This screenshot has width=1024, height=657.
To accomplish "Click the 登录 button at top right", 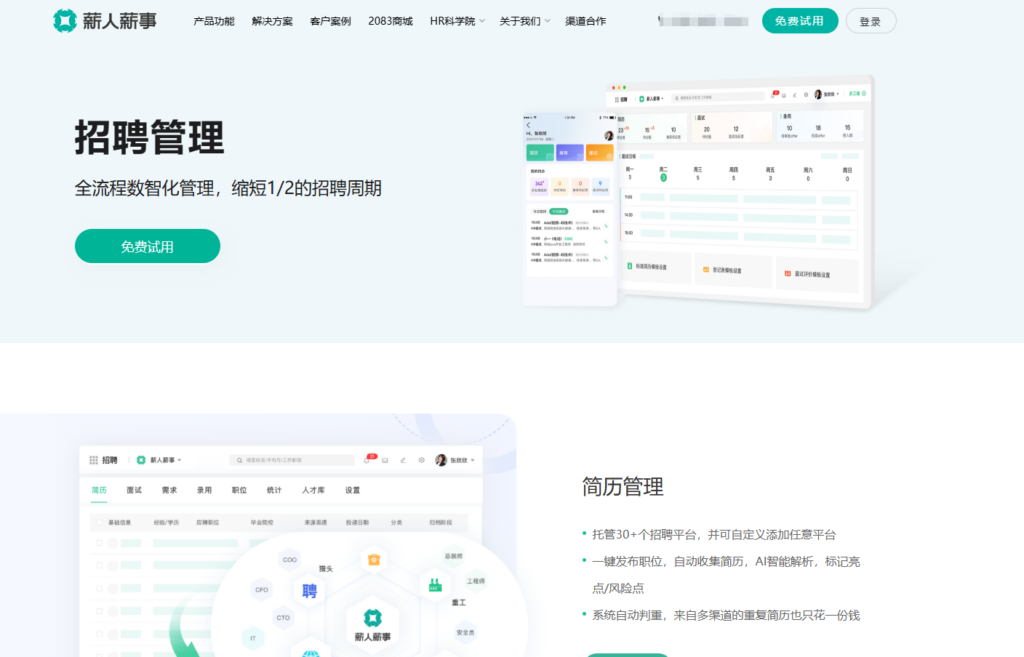I will tap(870, 20).
